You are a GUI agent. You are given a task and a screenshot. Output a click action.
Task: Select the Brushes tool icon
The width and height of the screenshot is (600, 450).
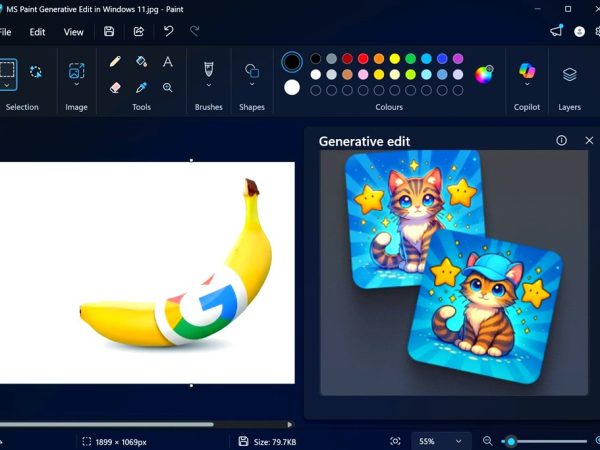pyautogui.click(x=209, y=69)
